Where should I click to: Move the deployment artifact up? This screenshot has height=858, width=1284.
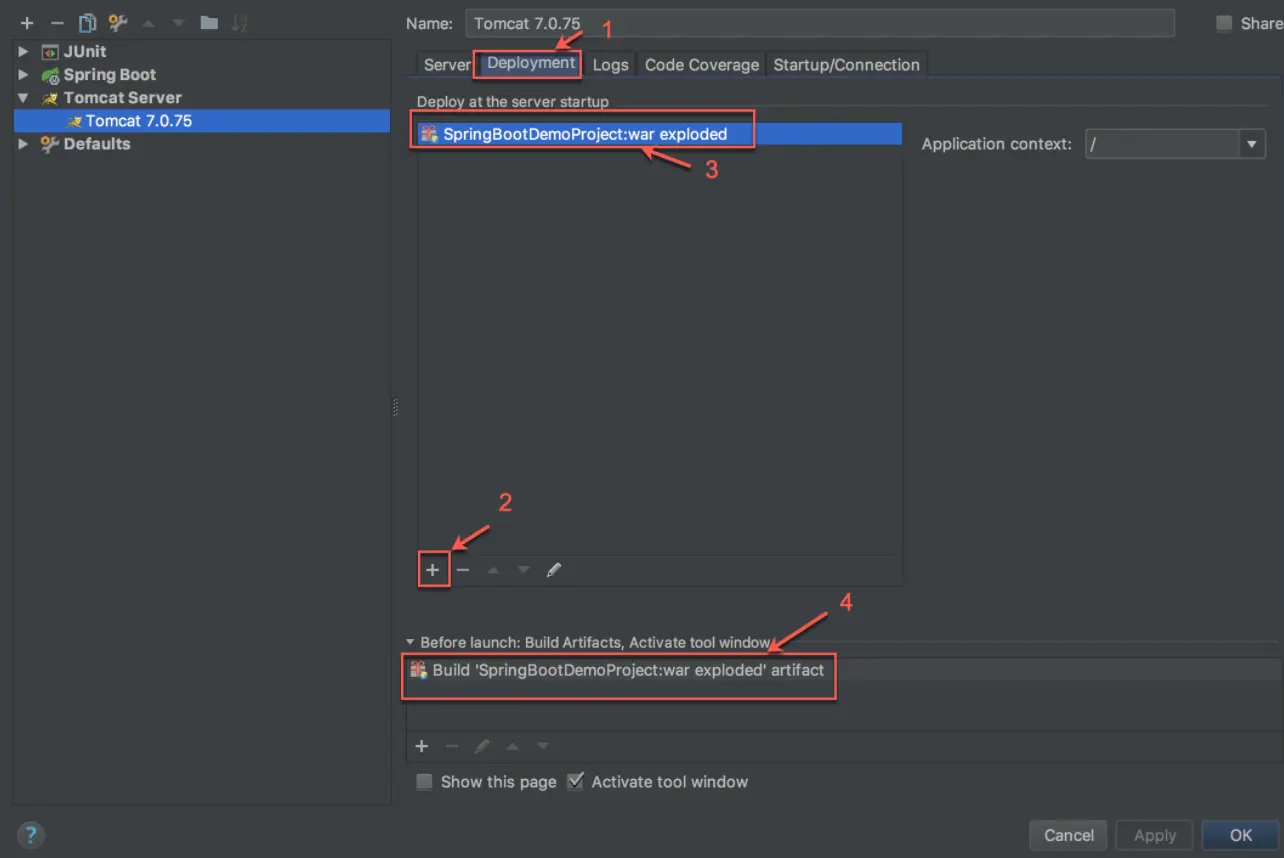click(x=493, y=570)
